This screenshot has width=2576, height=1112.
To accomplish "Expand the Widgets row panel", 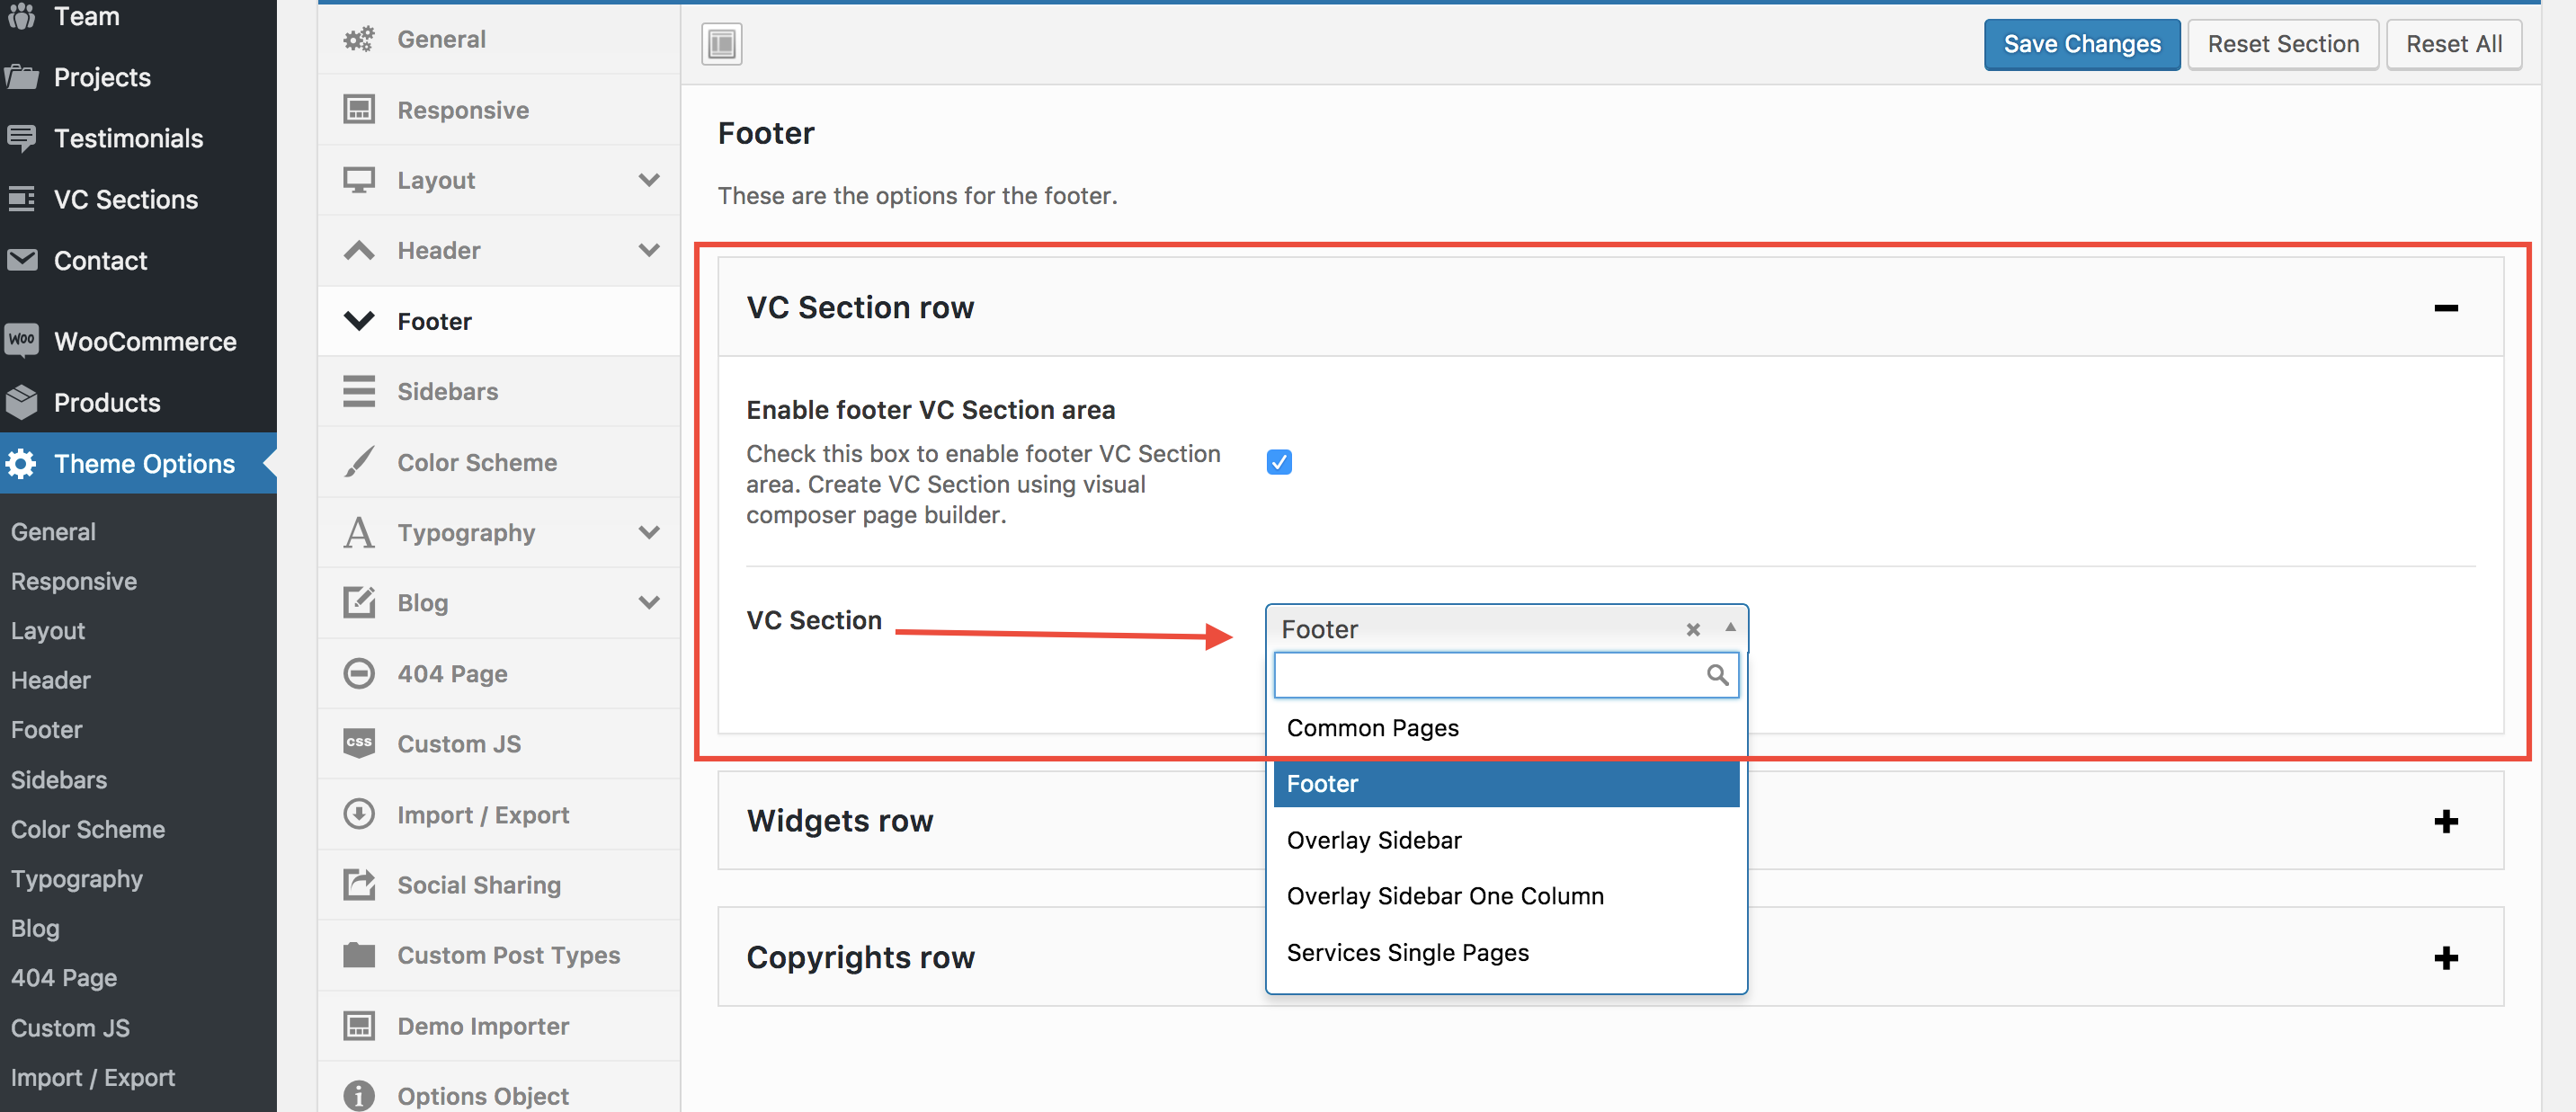I will [x=2445, y=821].
